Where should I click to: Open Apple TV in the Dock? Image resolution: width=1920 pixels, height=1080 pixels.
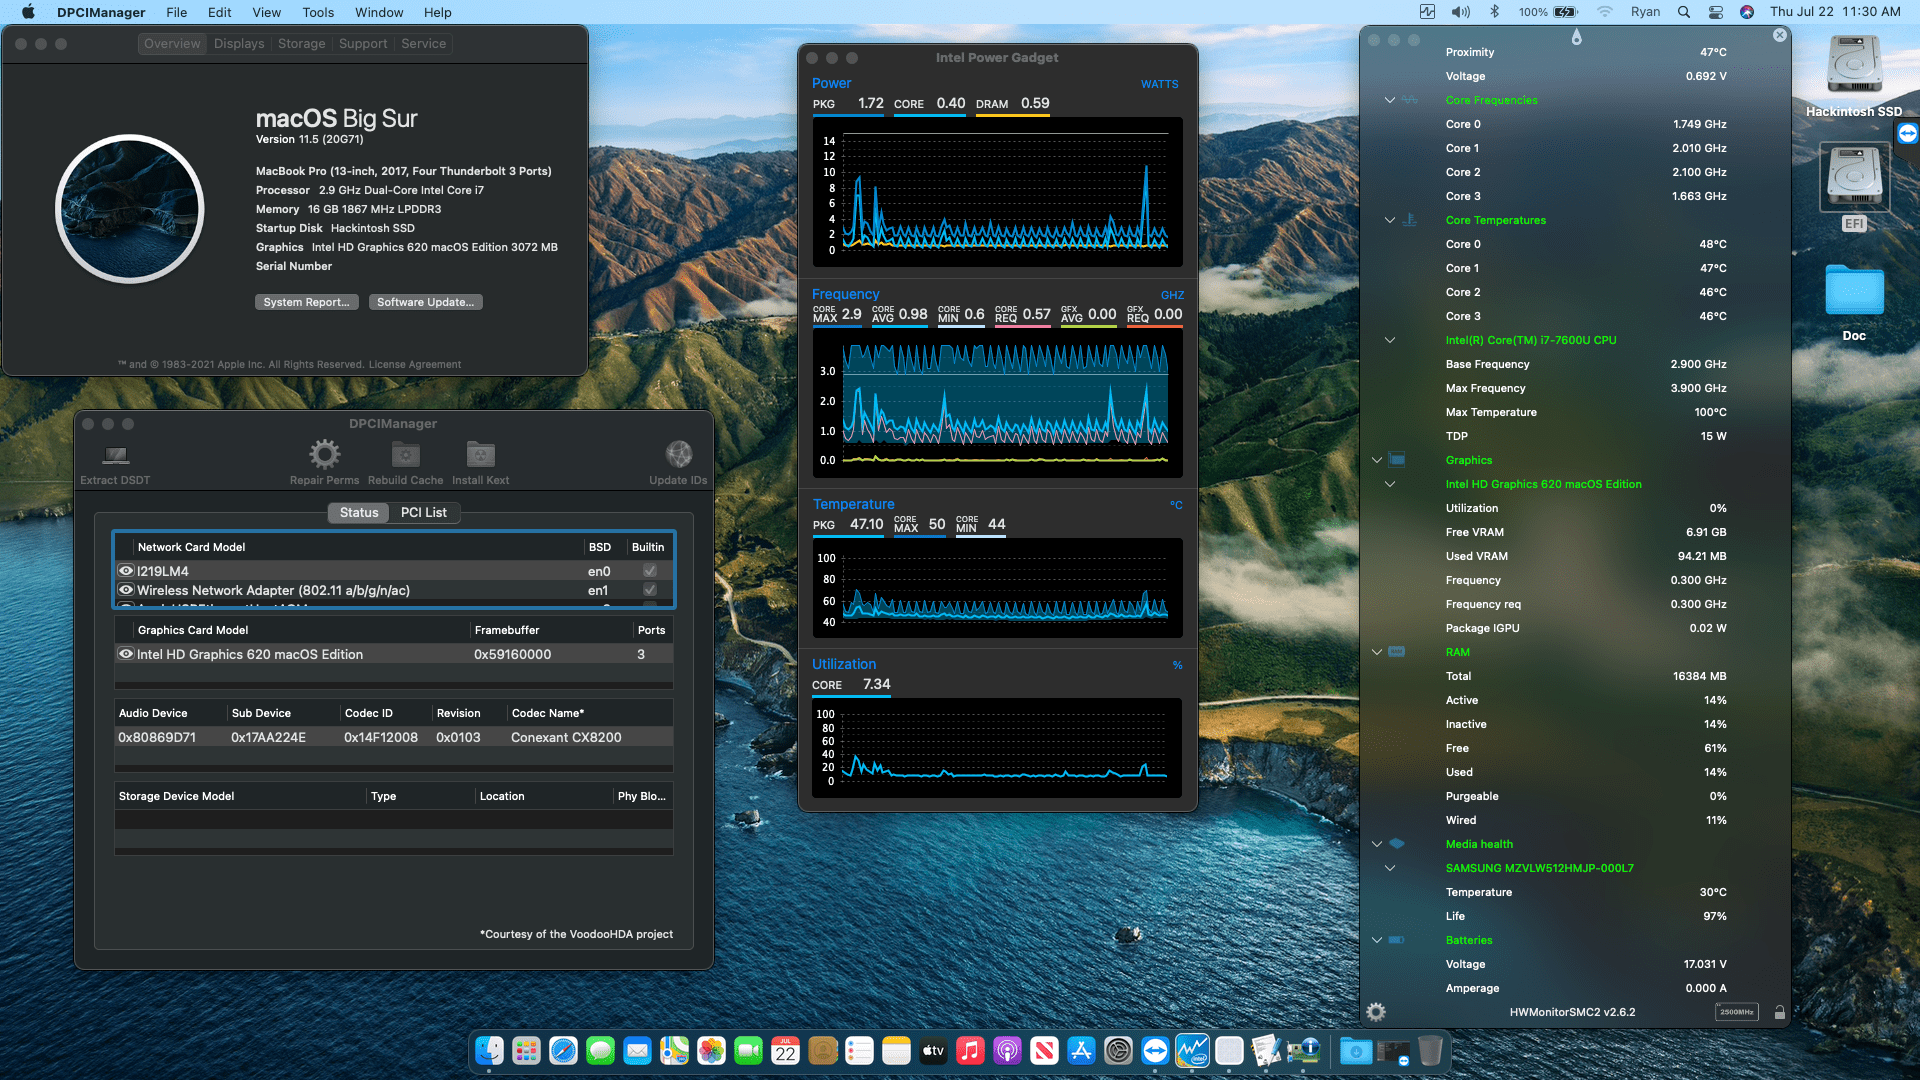pos(933,1050)
